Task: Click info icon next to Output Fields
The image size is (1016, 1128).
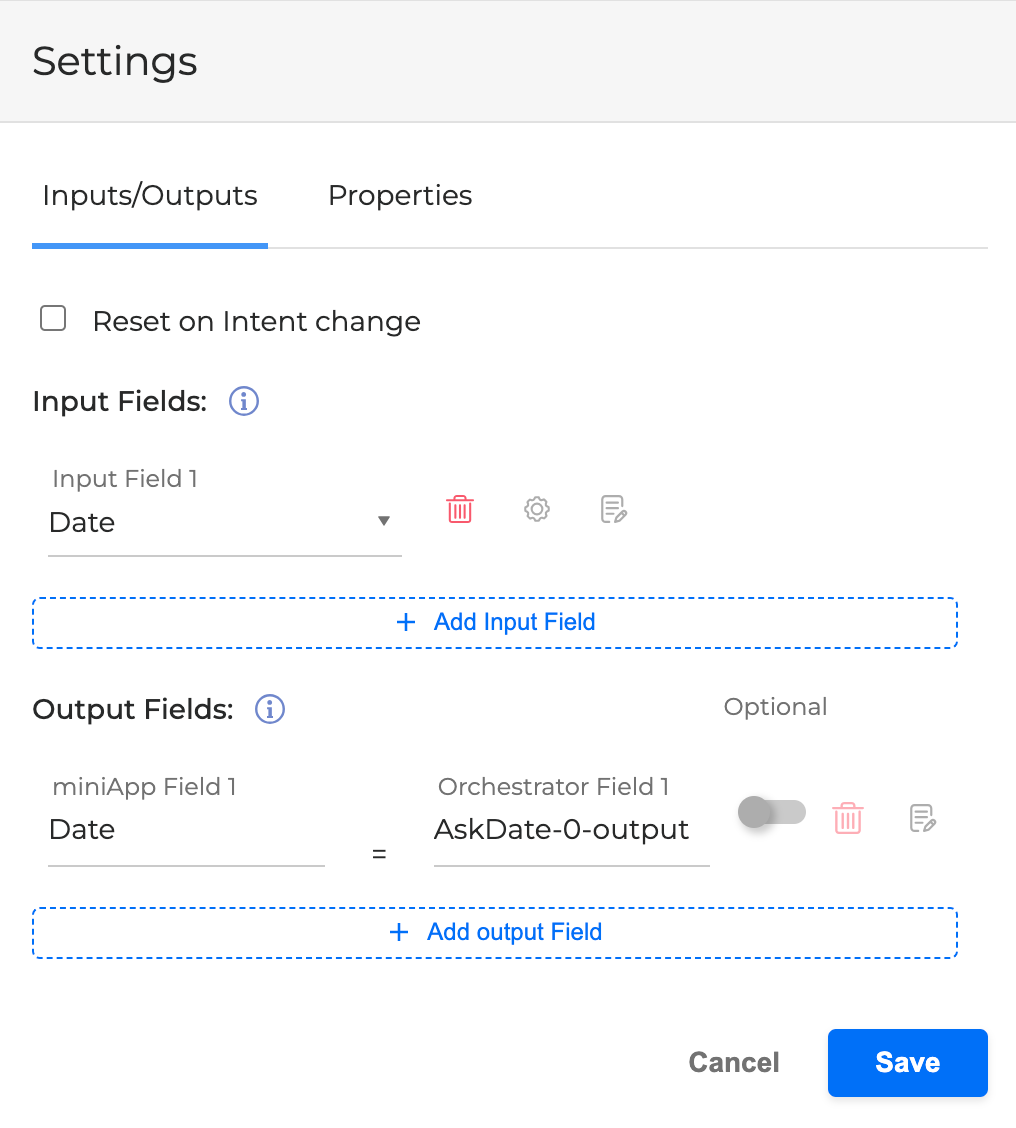Action: point(270,709)
